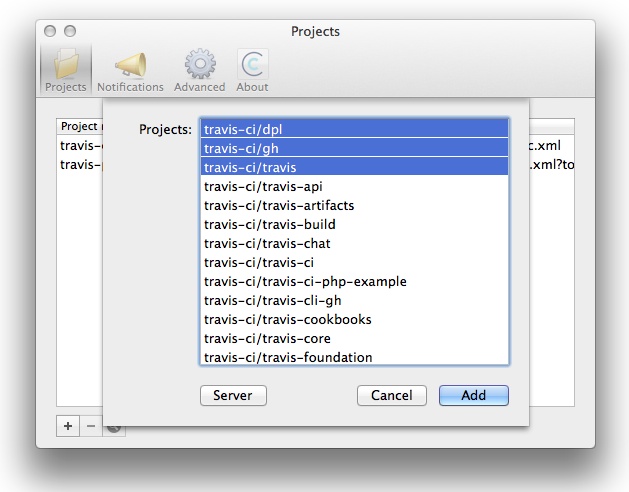Click the plus add project button
This screenshot has height=492, width=629.
[68, 426]
